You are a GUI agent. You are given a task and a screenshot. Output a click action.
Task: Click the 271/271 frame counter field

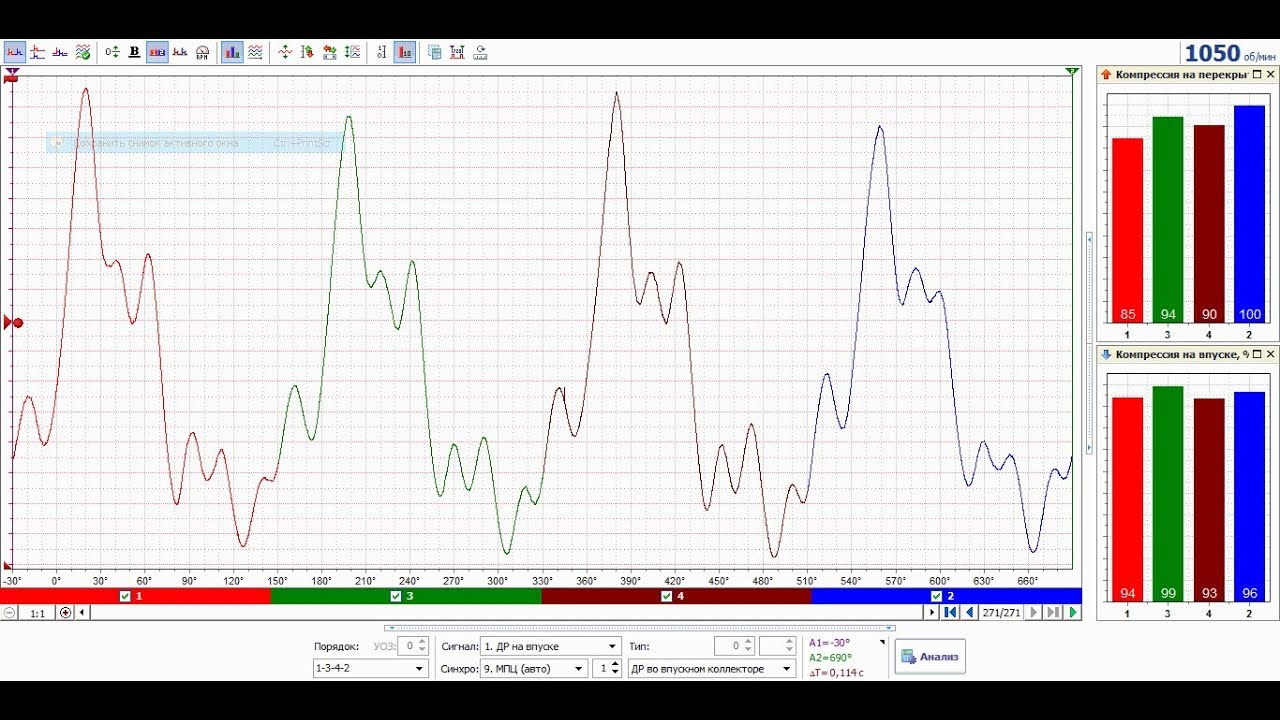[x=1001, y=613]
